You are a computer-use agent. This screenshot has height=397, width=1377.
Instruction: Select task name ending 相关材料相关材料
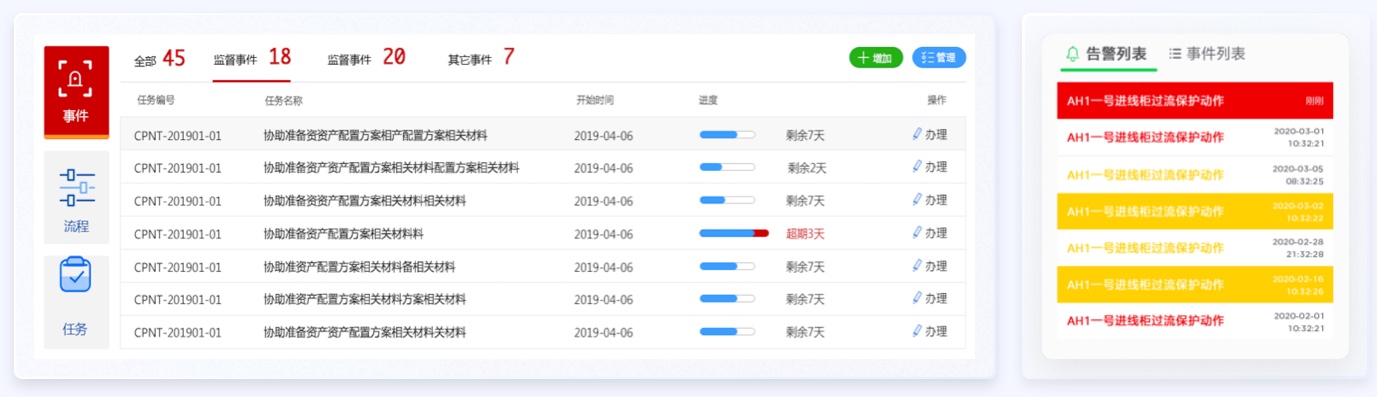click(x=364, y=201)
